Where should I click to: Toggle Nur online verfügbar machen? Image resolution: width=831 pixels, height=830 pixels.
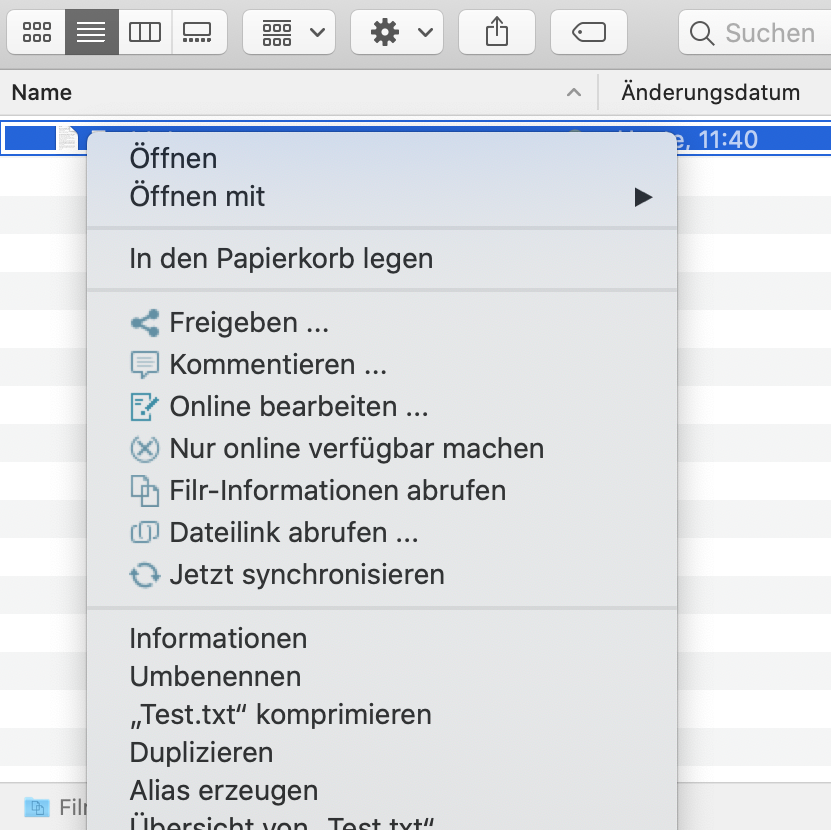356,449
